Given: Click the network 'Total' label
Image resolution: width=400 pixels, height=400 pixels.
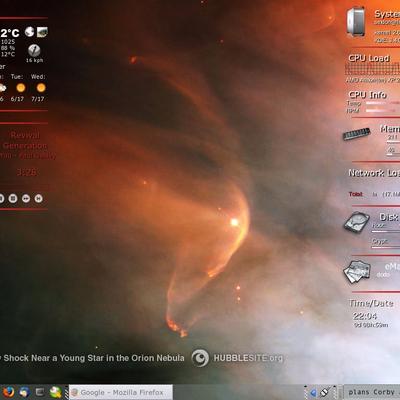Looking at the screenshot, I should point(356,194).
